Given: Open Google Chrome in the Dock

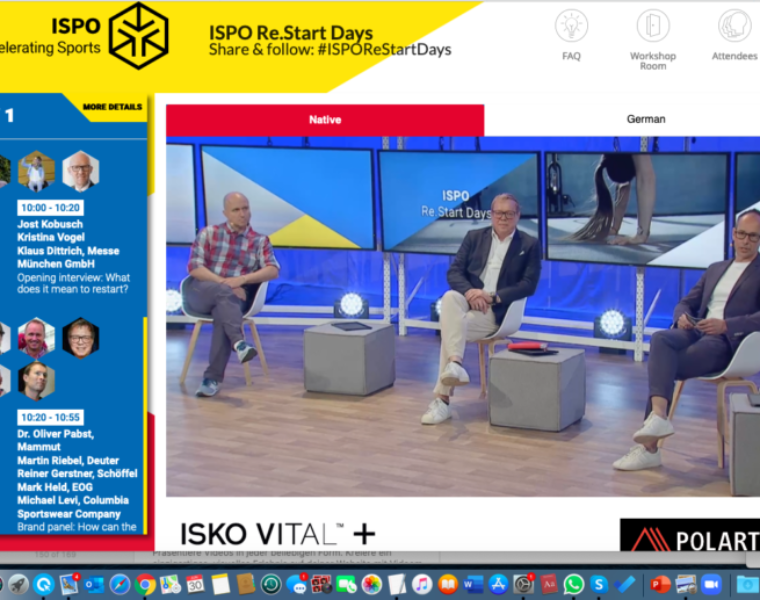Looking at the screenshot, I should (x=145, y=584).
